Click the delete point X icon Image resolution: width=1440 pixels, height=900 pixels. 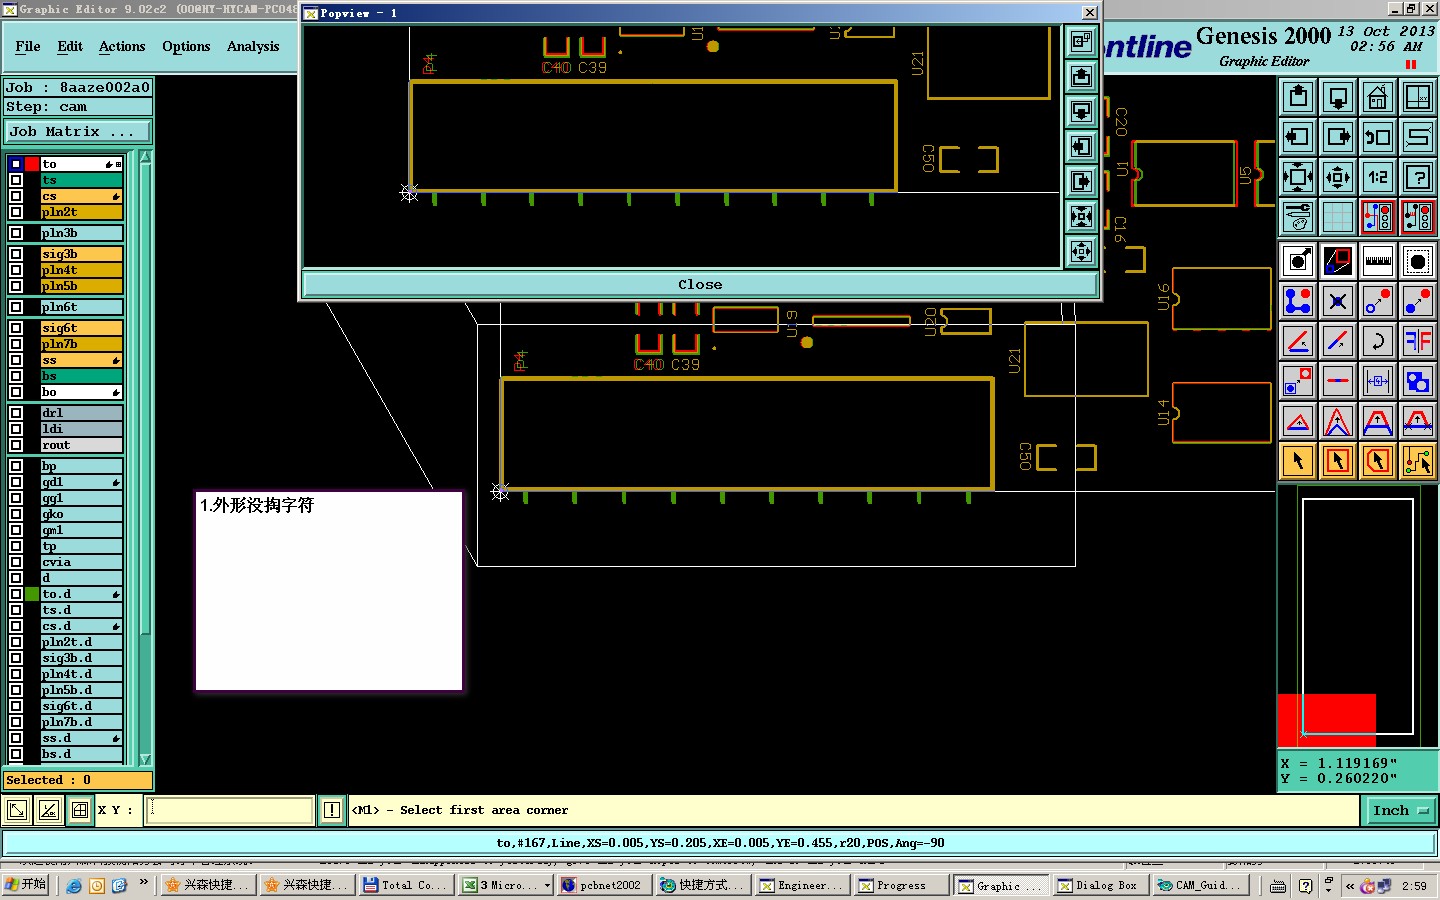point(1338,301)
